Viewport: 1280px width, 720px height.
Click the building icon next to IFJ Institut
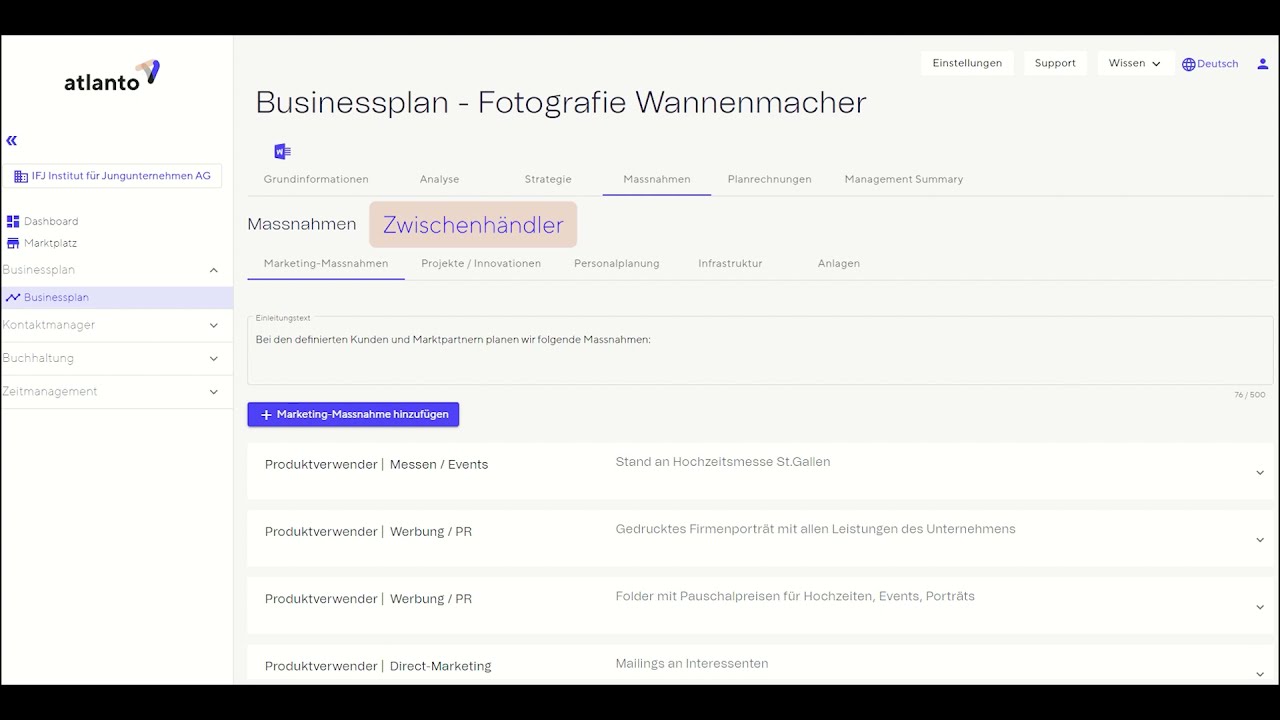click(19, 175)
